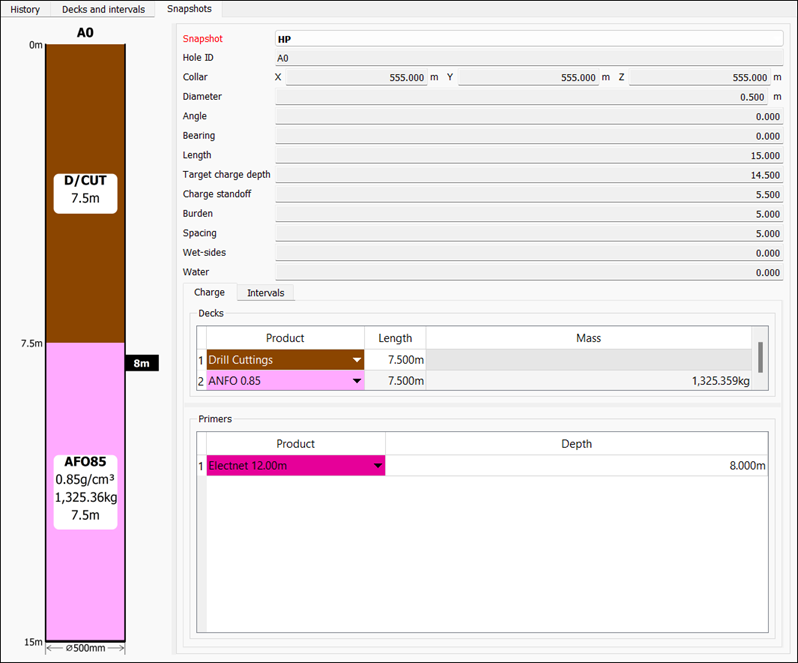Click the ⌀500mm diameter label
The height and width of the screenshot is (663, 798).
(86, 648)
